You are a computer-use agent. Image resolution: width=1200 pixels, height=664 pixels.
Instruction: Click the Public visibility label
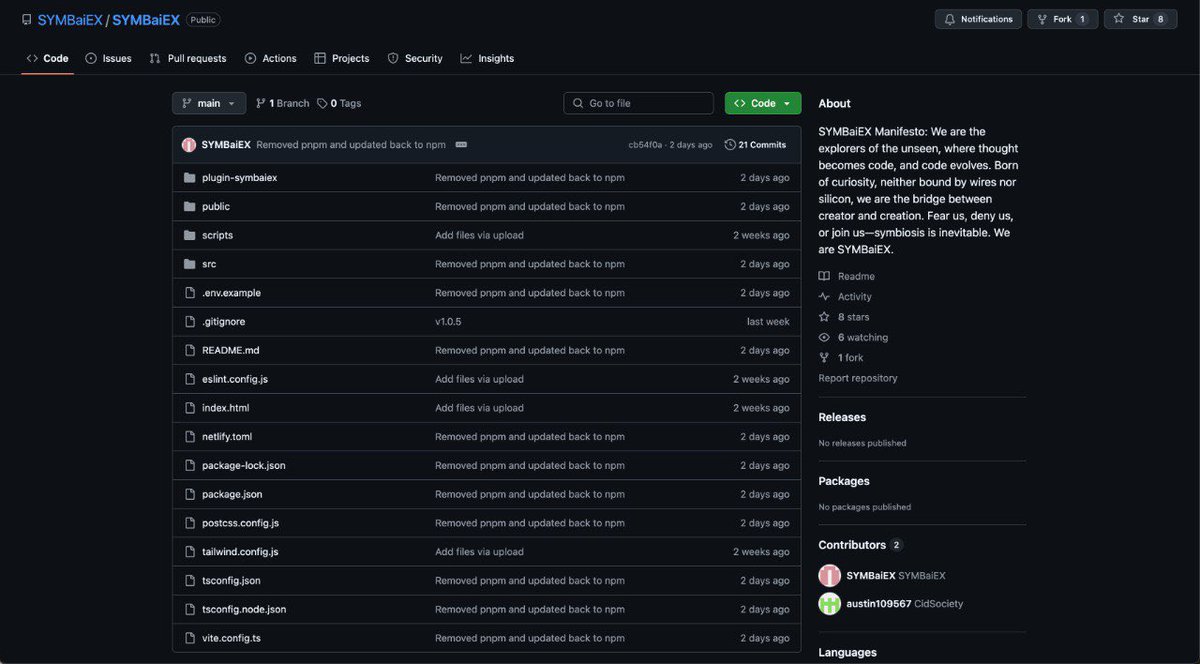pos(203,19)
